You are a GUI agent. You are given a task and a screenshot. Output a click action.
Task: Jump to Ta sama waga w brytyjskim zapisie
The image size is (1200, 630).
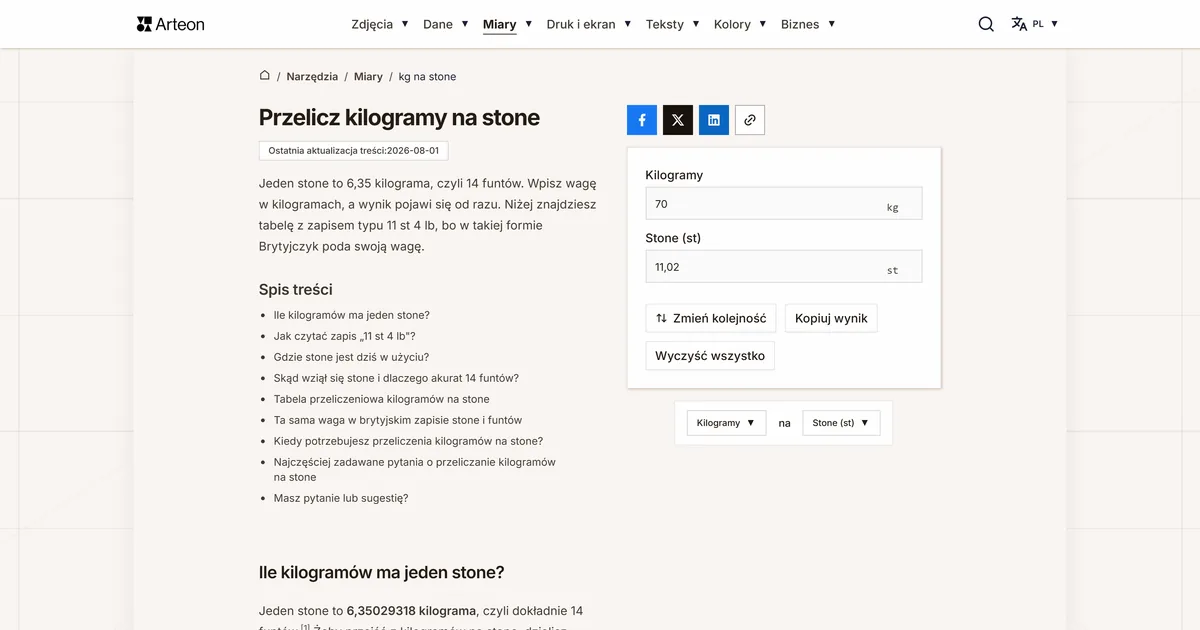click(398, 420)
